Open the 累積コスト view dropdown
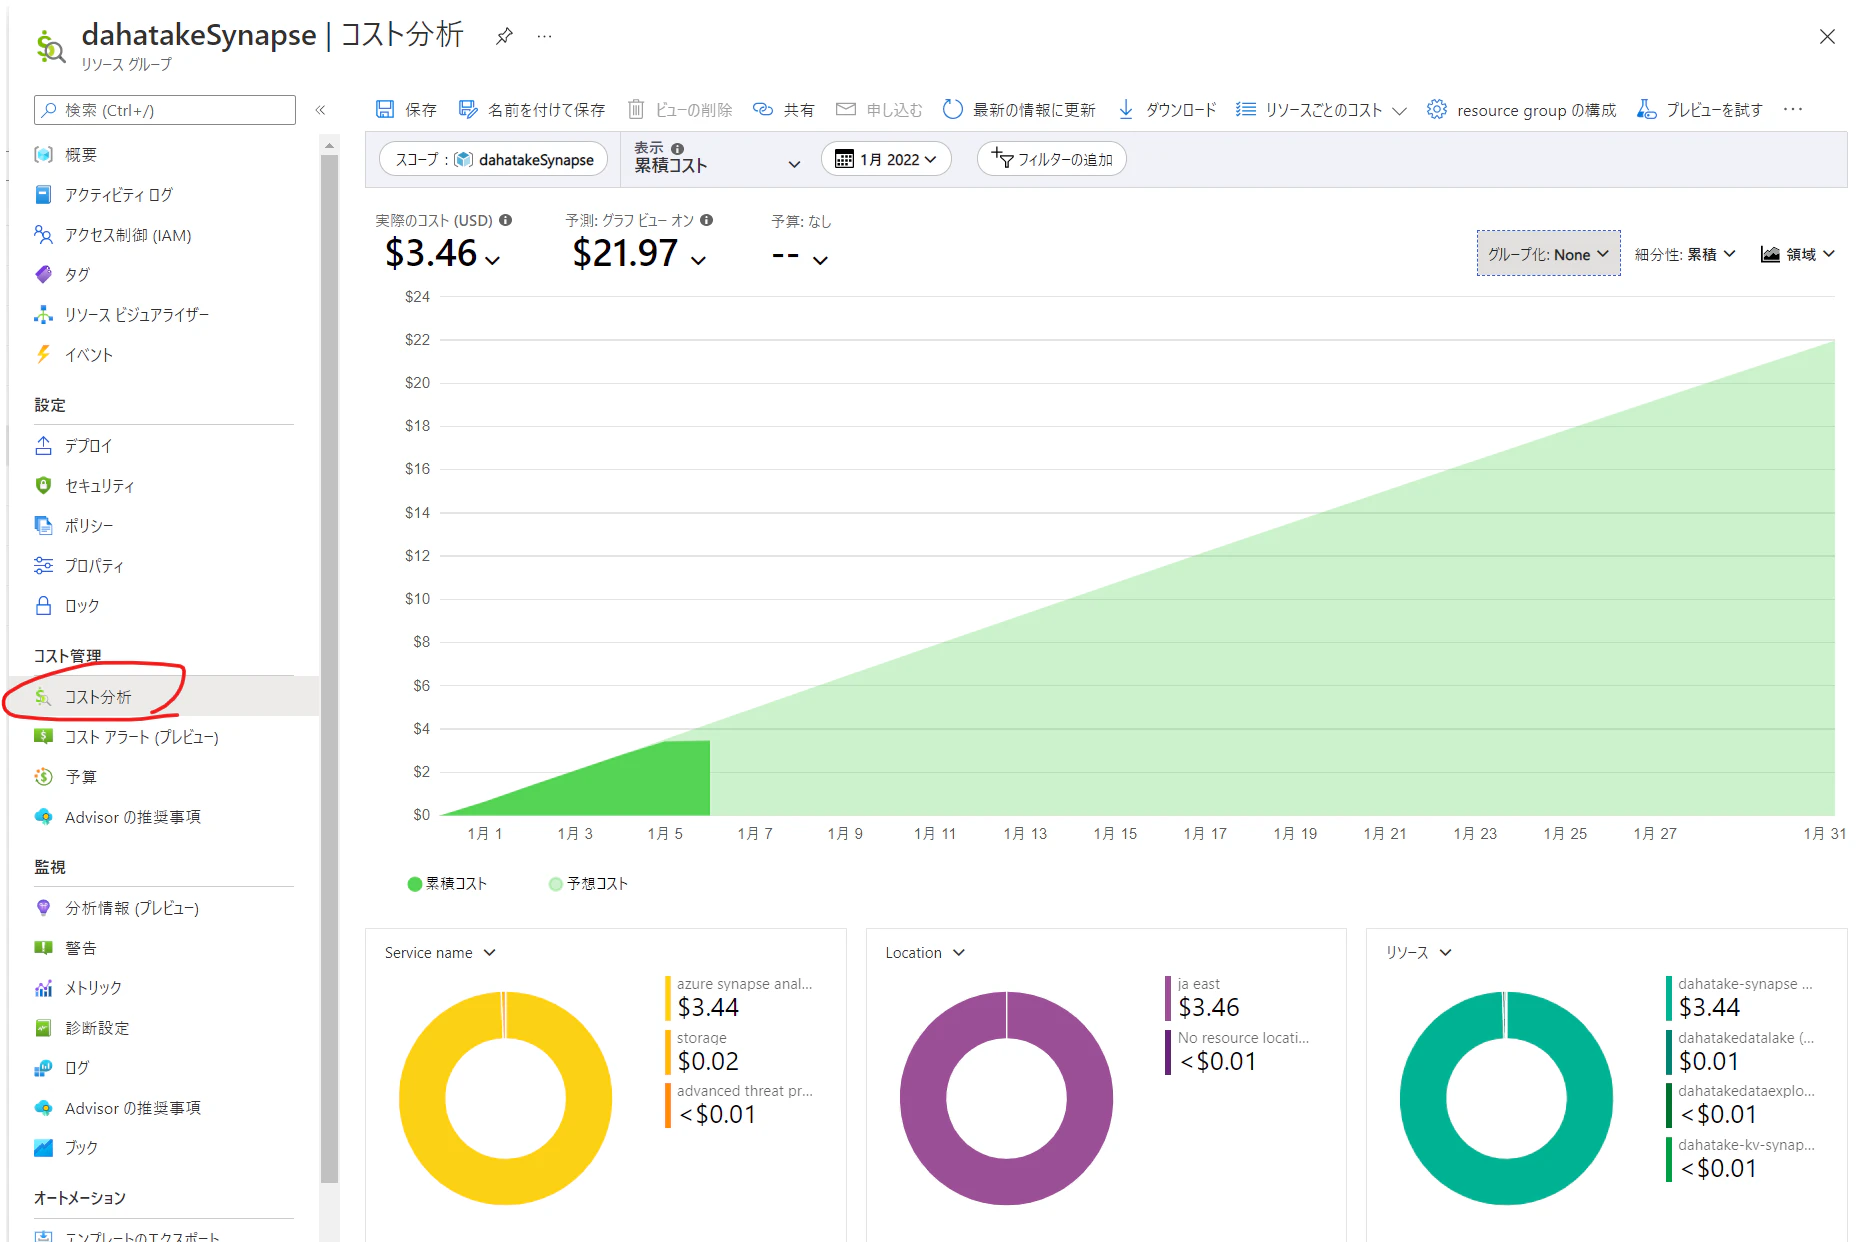This screenshot has height=1242, width=1867. (x=717, y=158)
